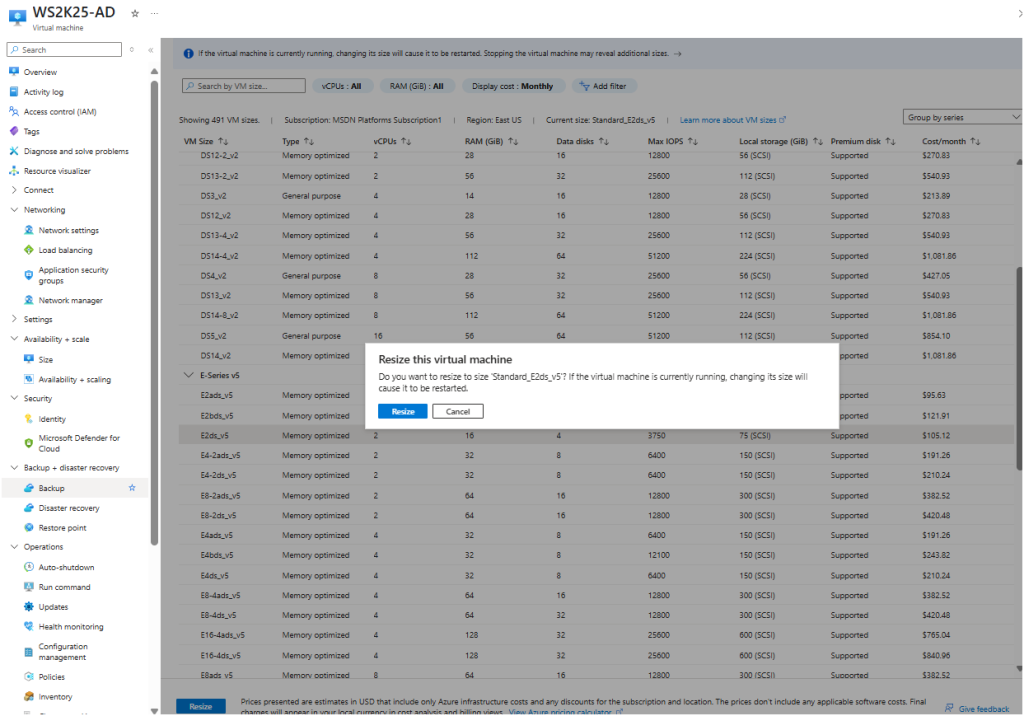This screenshot has height=716, width=1024.
Task: Open Resource visualizer icon
Action: pyautogui.click(x=14, y=171)
